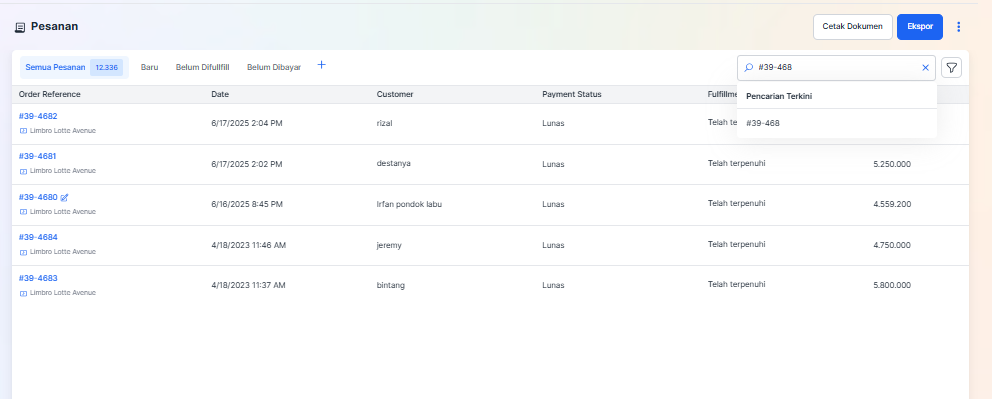Viewport: 992px width, 399px height.
Task: Click the Payment Status column header
Action: click(571, 94)
